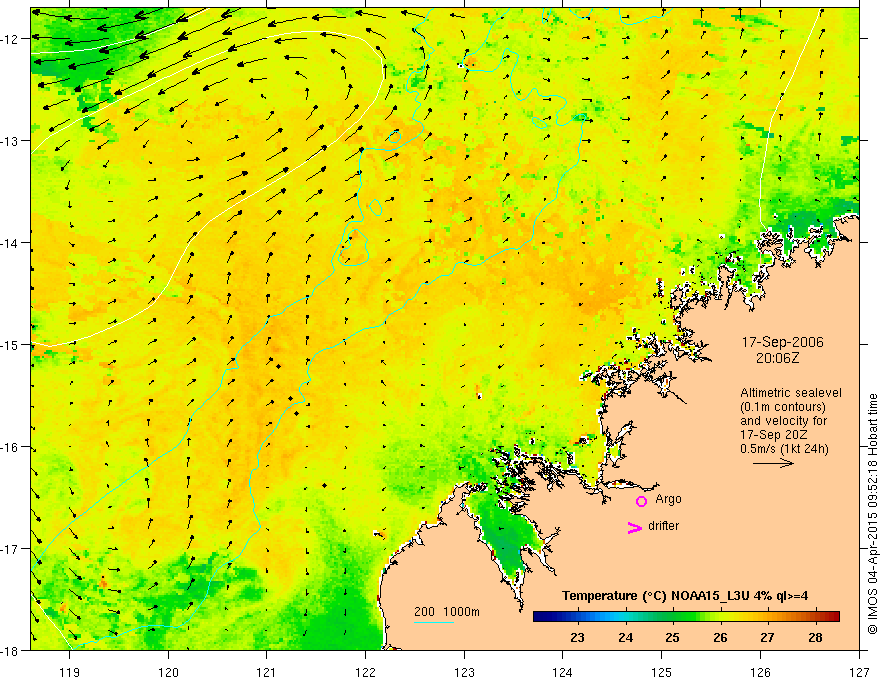Click longitude axis label '123'

464,672
